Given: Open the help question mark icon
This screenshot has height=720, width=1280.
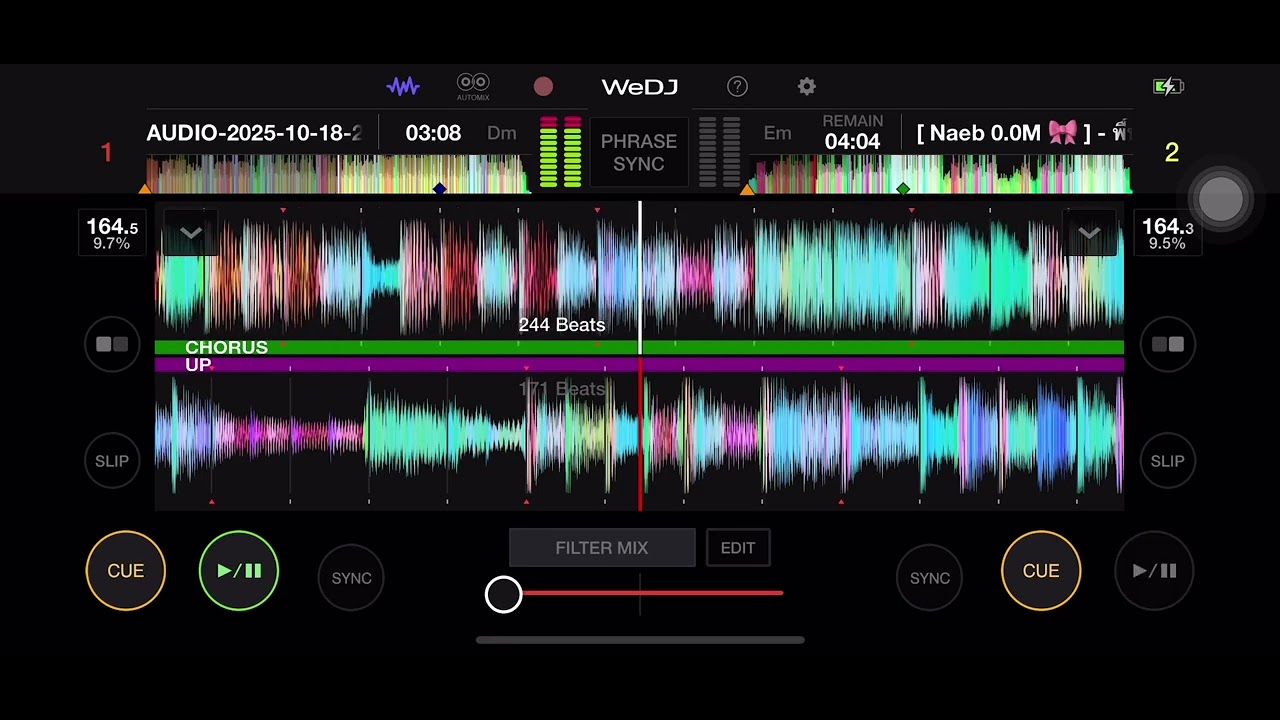Looking at the screenshot, I should point(737,87).
